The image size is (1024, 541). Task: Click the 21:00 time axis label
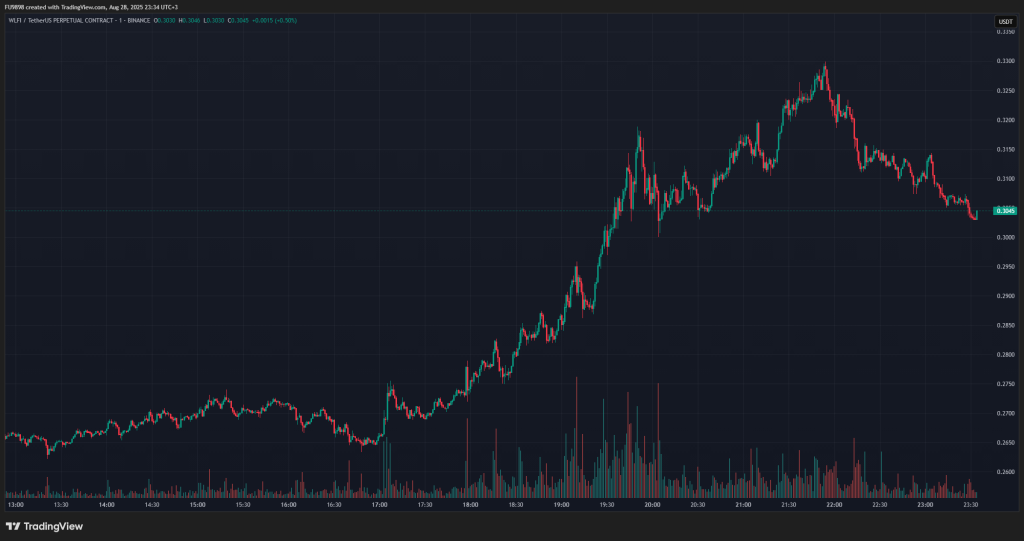point(743,504)
